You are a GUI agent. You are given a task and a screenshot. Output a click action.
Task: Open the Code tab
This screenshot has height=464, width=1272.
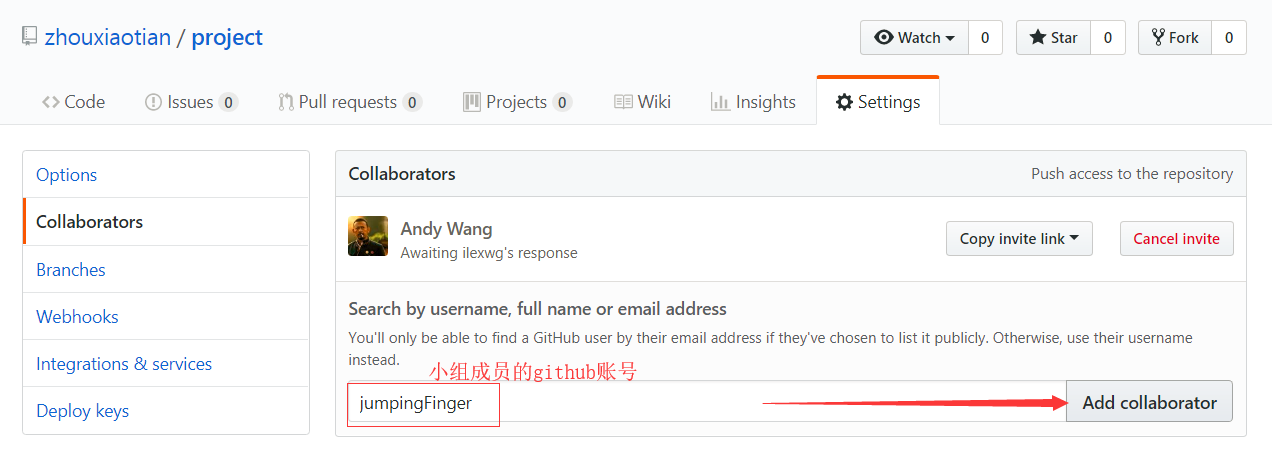[x=73, y=102]
